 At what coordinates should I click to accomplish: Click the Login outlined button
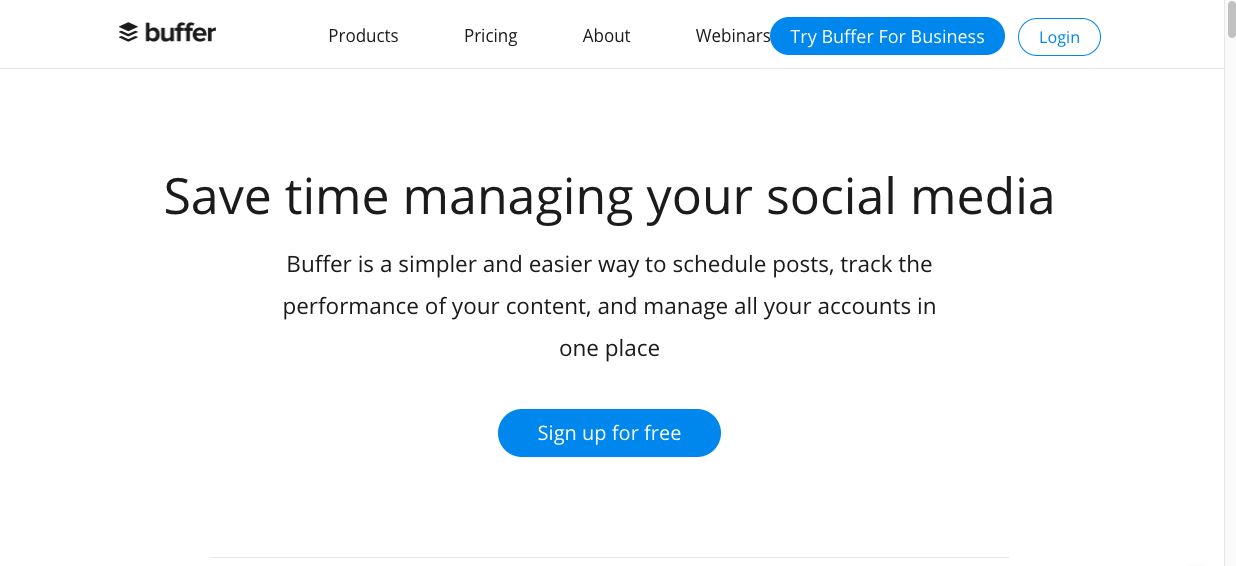1059,37
